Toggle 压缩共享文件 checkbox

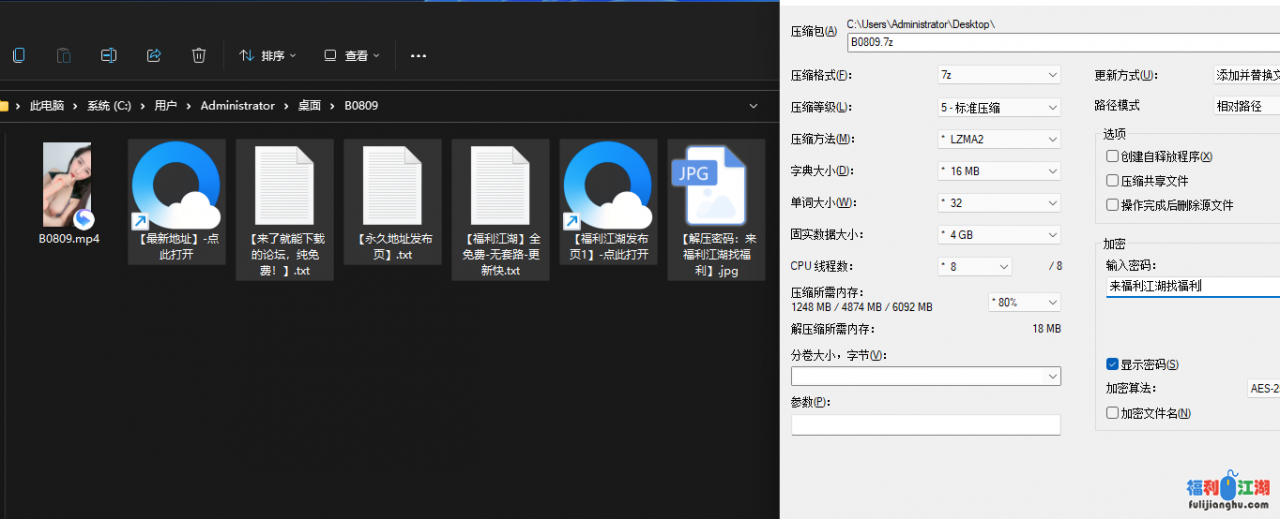pyautogui.click(x=1112, y=181)
